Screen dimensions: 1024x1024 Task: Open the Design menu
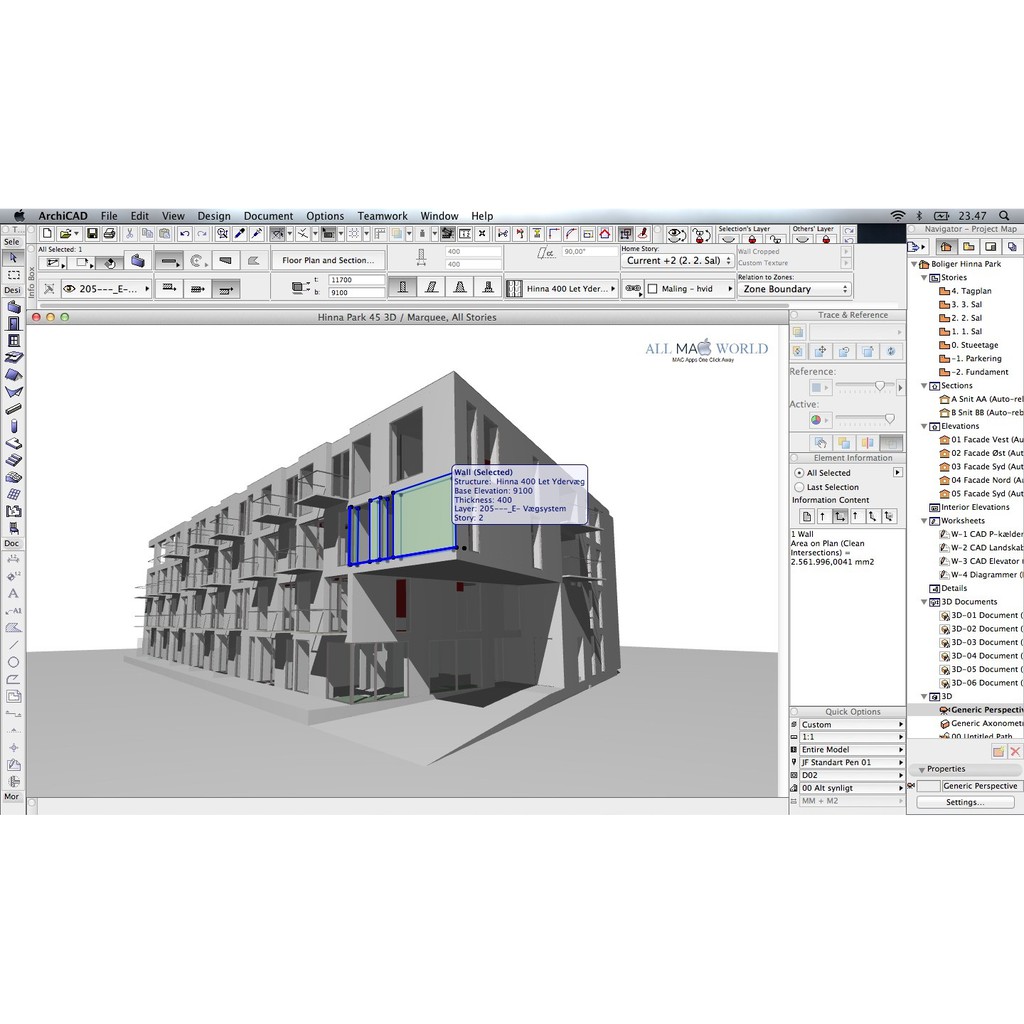pos(213,216)
